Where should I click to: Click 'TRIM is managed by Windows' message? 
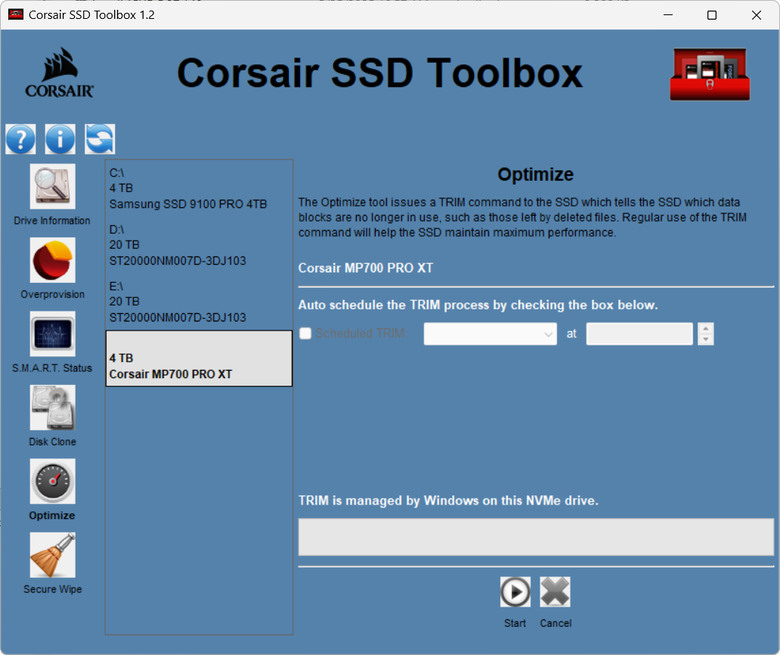click(x=448, y=500)
